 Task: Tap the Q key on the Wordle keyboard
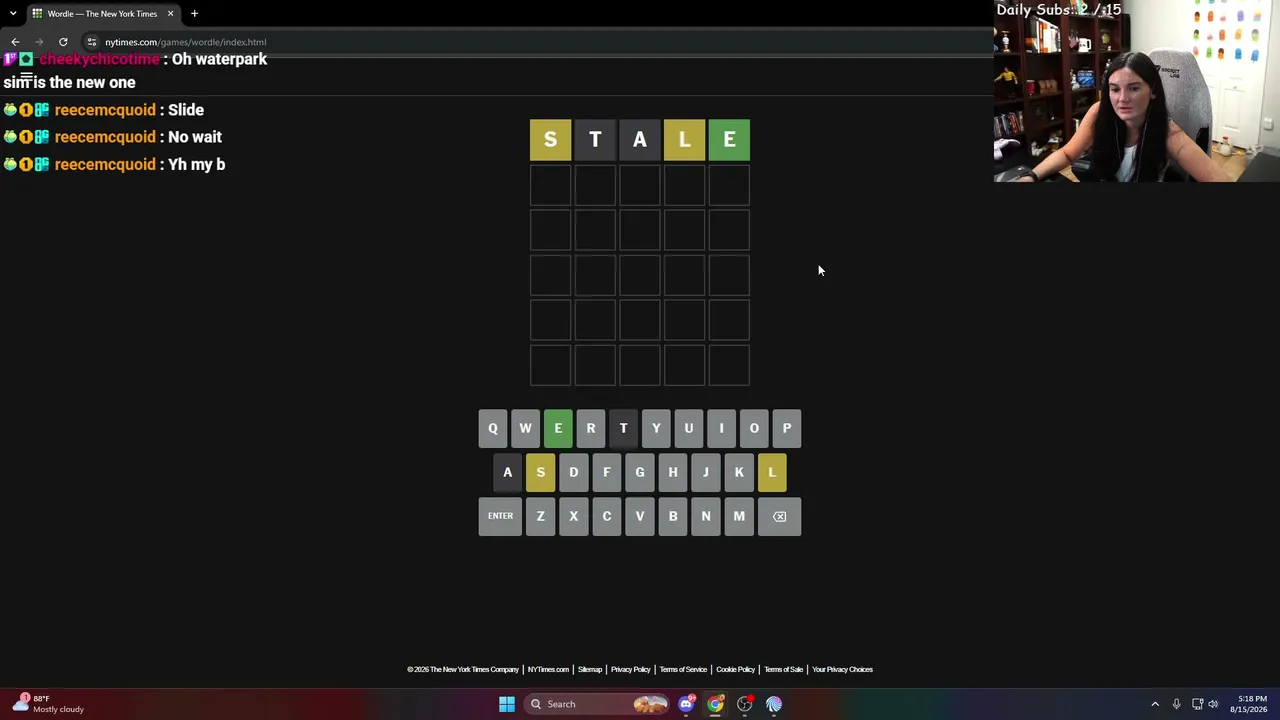492,428
